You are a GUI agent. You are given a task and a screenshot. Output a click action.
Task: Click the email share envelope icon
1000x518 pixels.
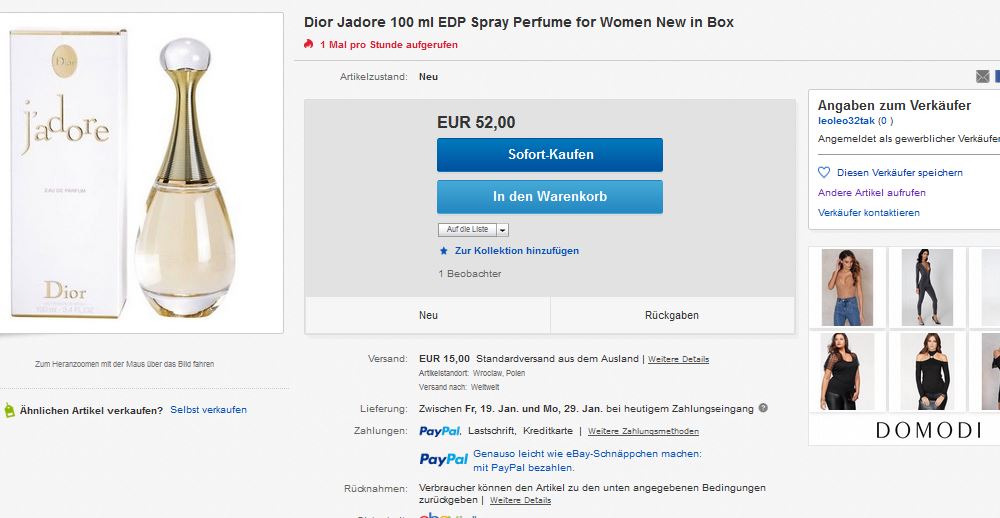coord(982,77)
